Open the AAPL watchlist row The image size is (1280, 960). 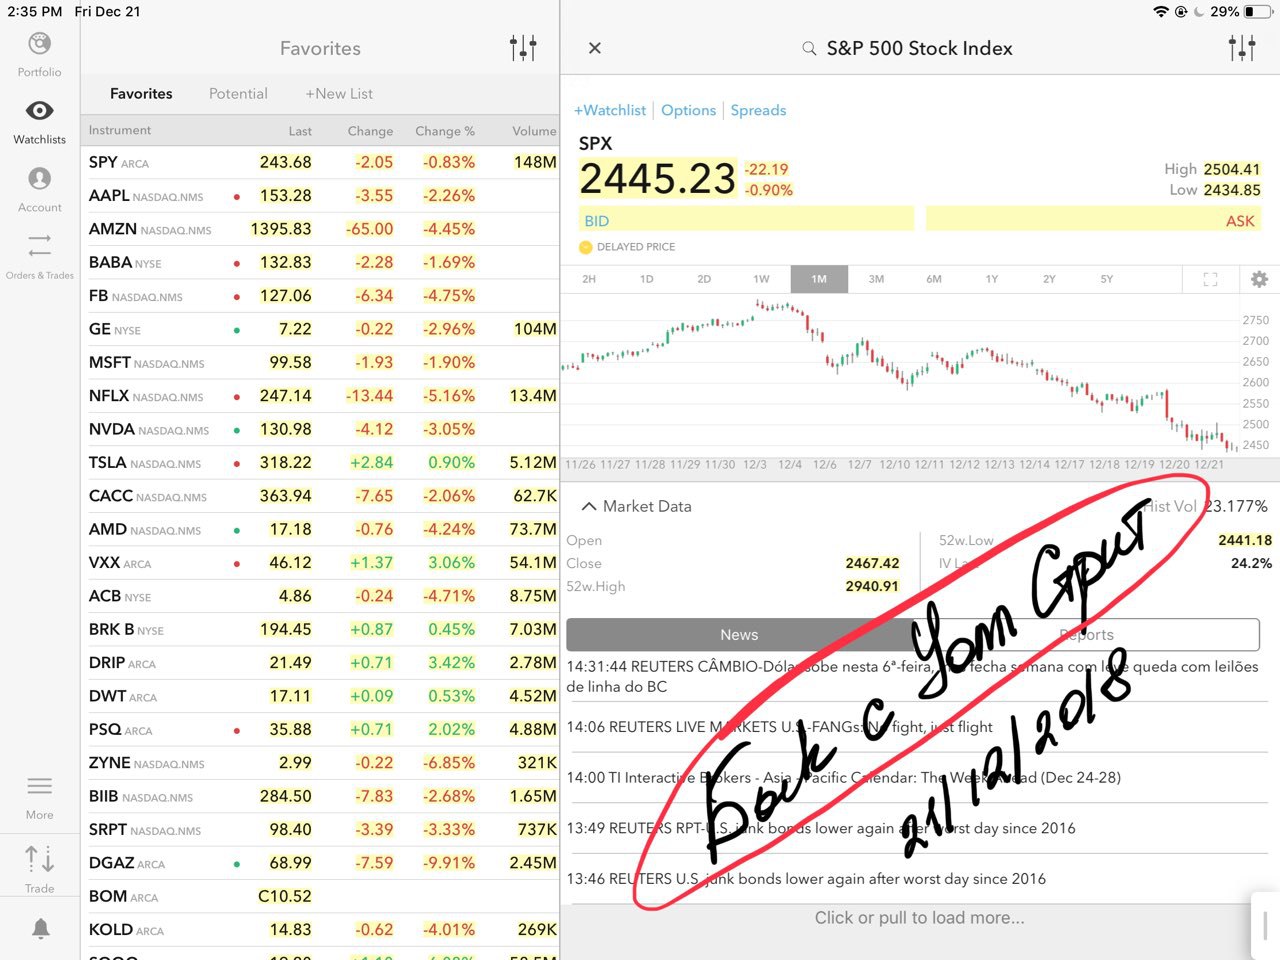pyautogui.click(x=320, y=195)
